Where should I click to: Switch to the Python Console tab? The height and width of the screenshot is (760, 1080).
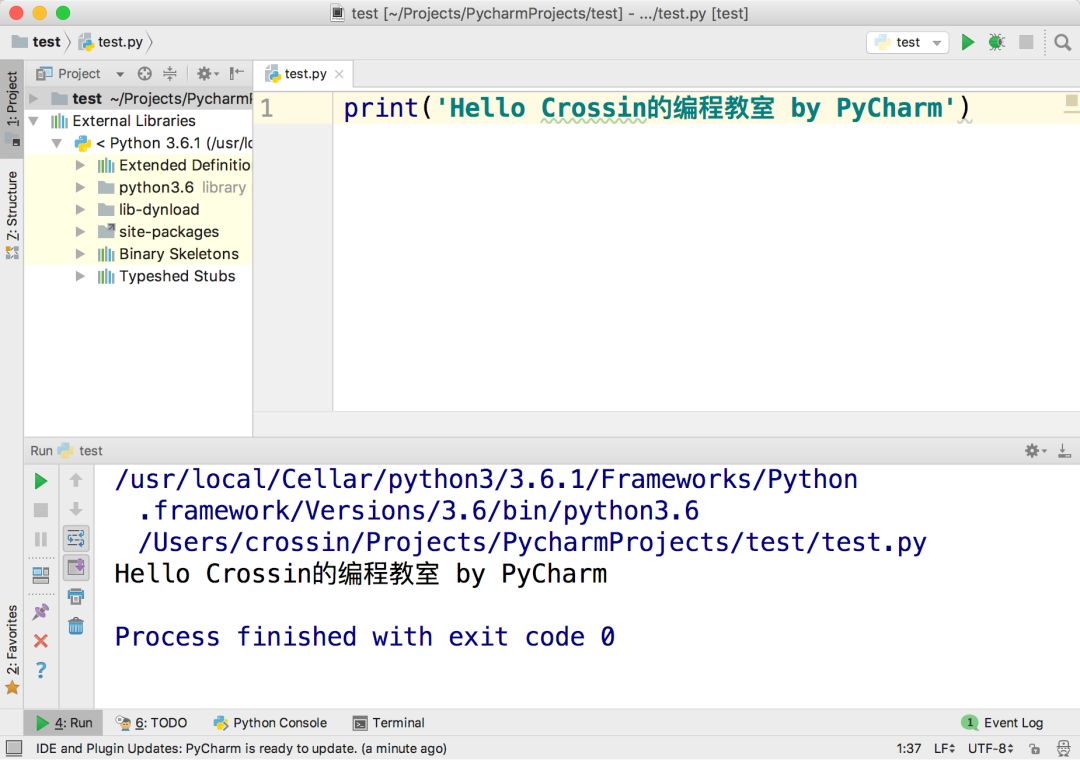tap(270, 723)
